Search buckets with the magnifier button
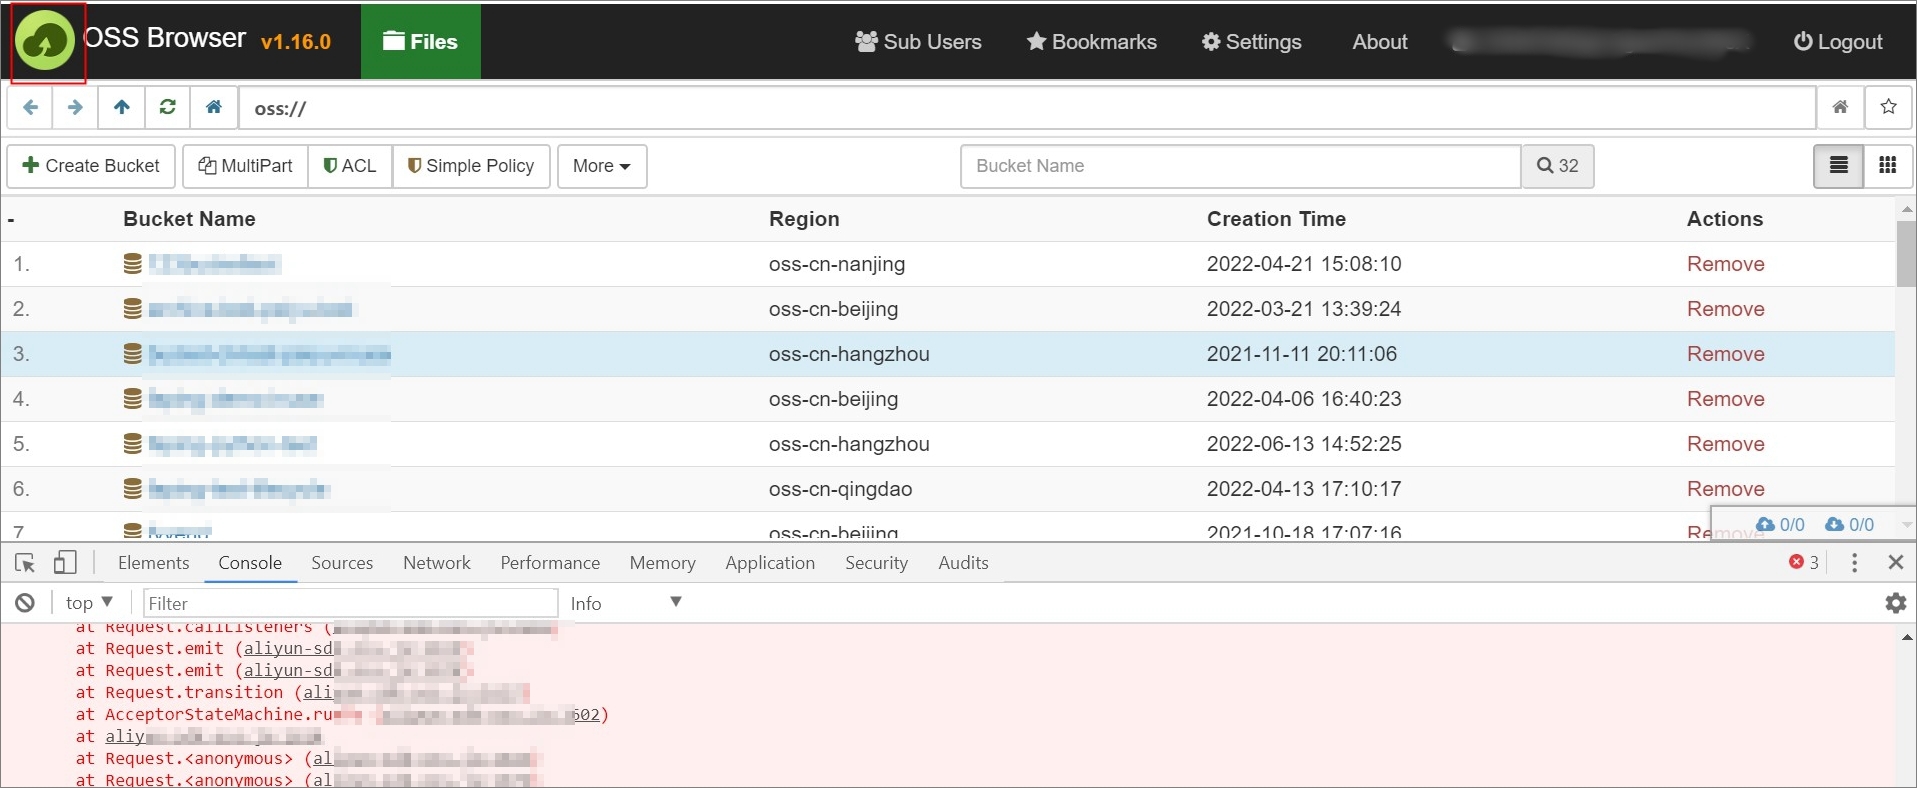The height and width of the screenshot is (788, 1917). click(x=1557, y=166)
